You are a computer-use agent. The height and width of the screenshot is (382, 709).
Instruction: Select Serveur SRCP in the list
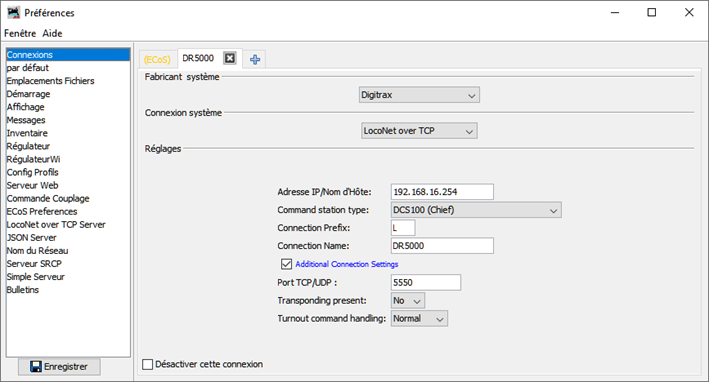[x=68, y=264]
